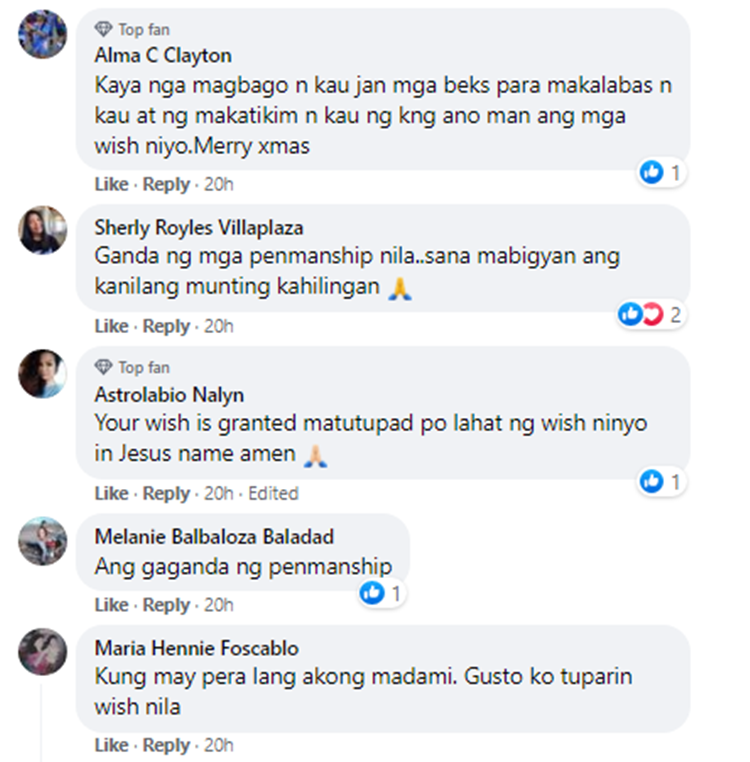Image resolution: width=750 pixels, height=762 pixels.
Task: Open Maria Hennie Foscablo name link
Action: tap(196, 648)
